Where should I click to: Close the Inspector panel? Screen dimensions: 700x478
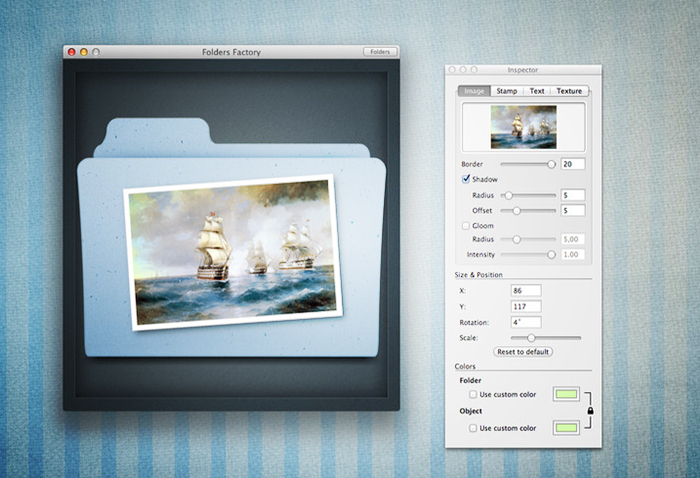click(x=452, y=70)
